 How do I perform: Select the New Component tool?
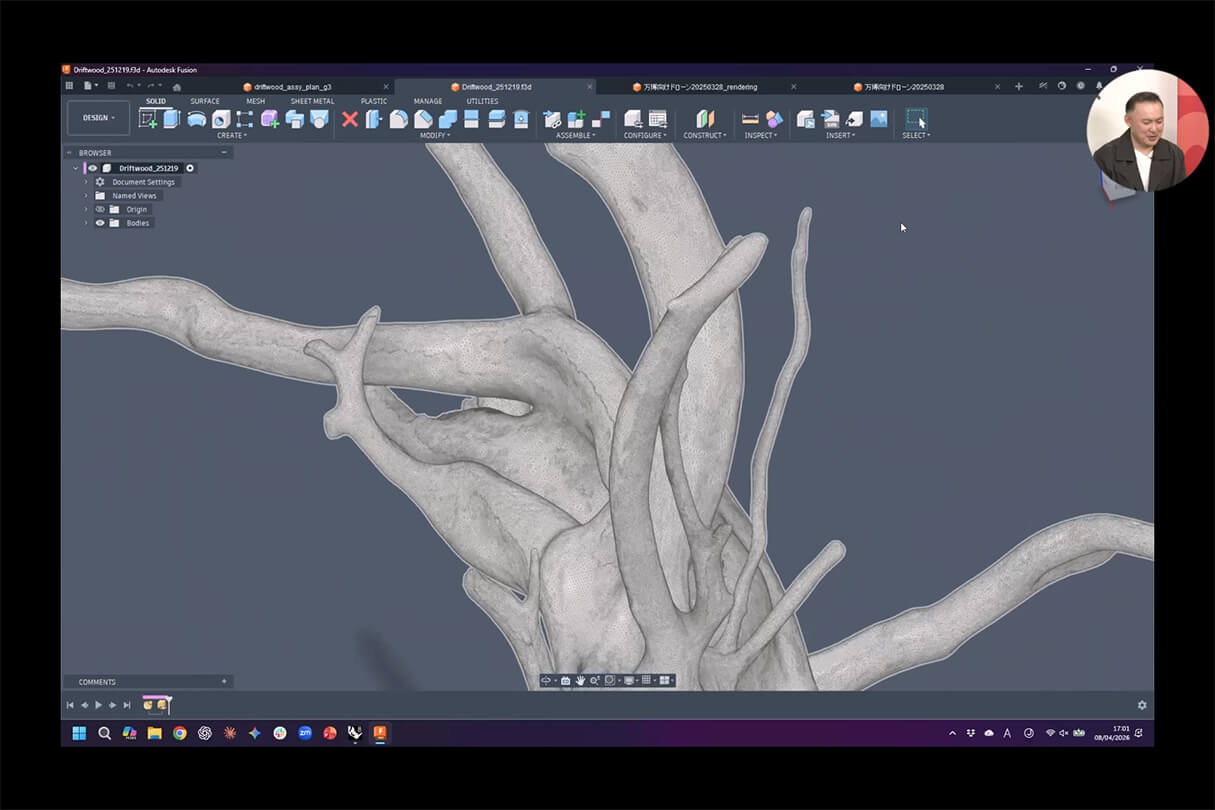pyautogui.click(x=576, y=118)
